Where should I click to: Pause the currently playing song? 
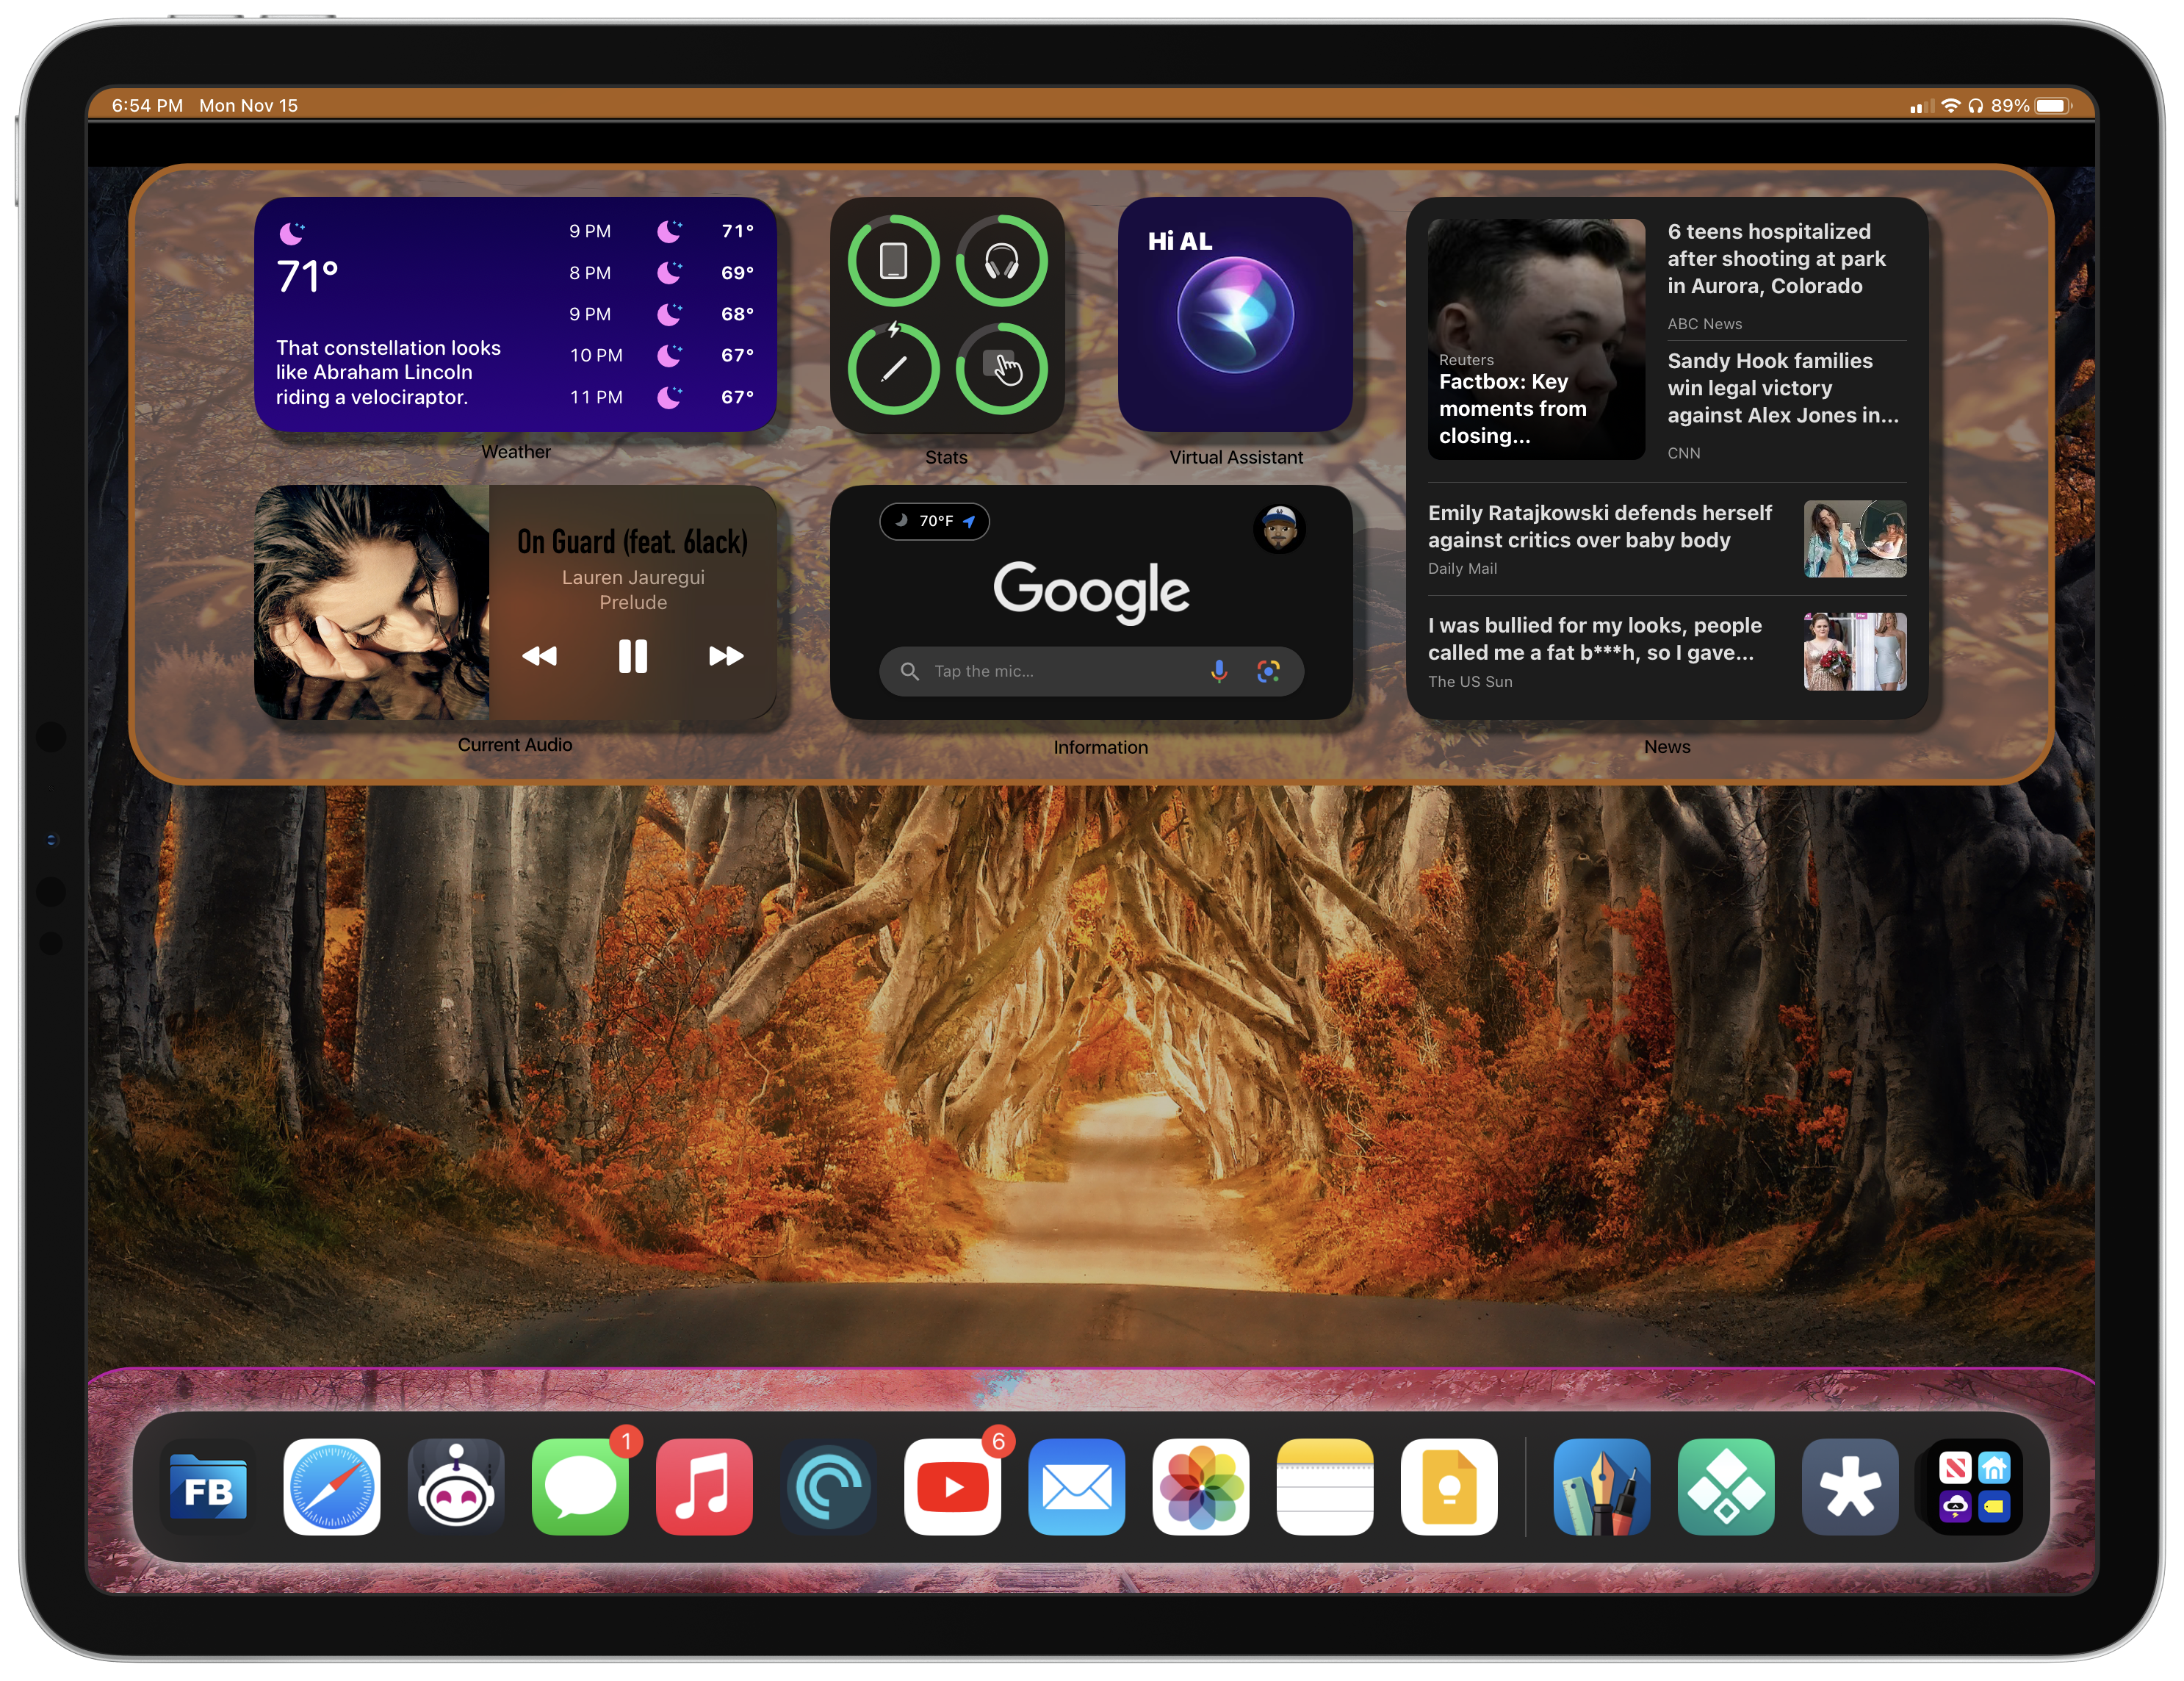[x=633, y=656]
